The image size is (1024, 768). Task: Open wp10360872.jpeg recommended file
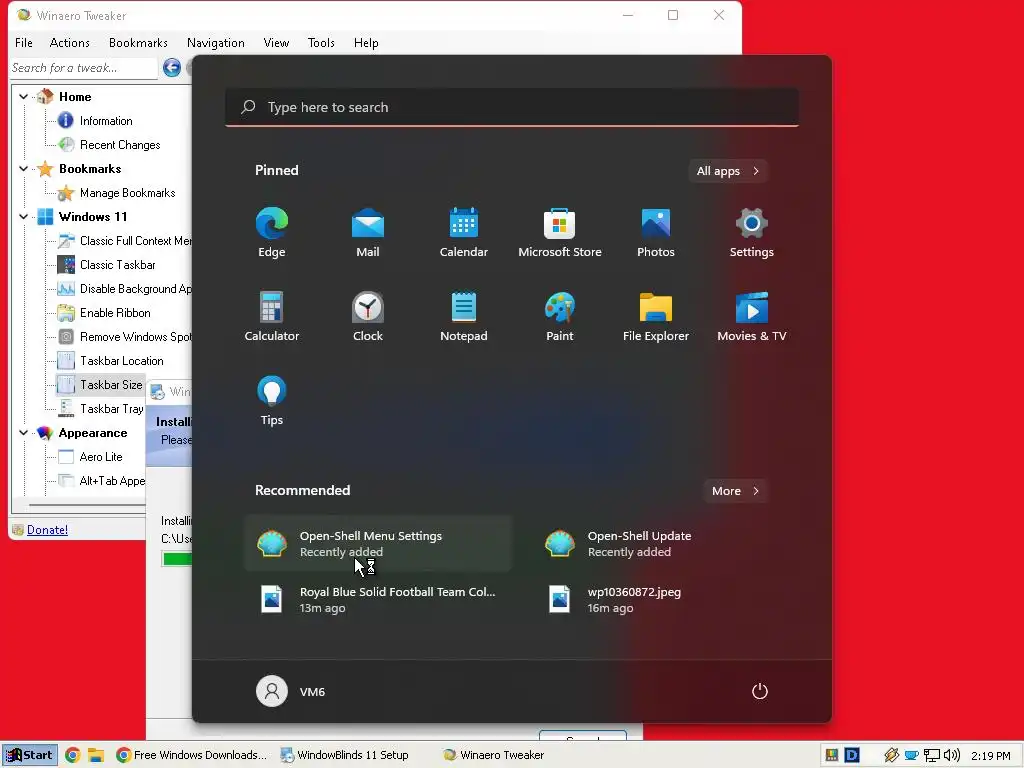click(666, 600)
